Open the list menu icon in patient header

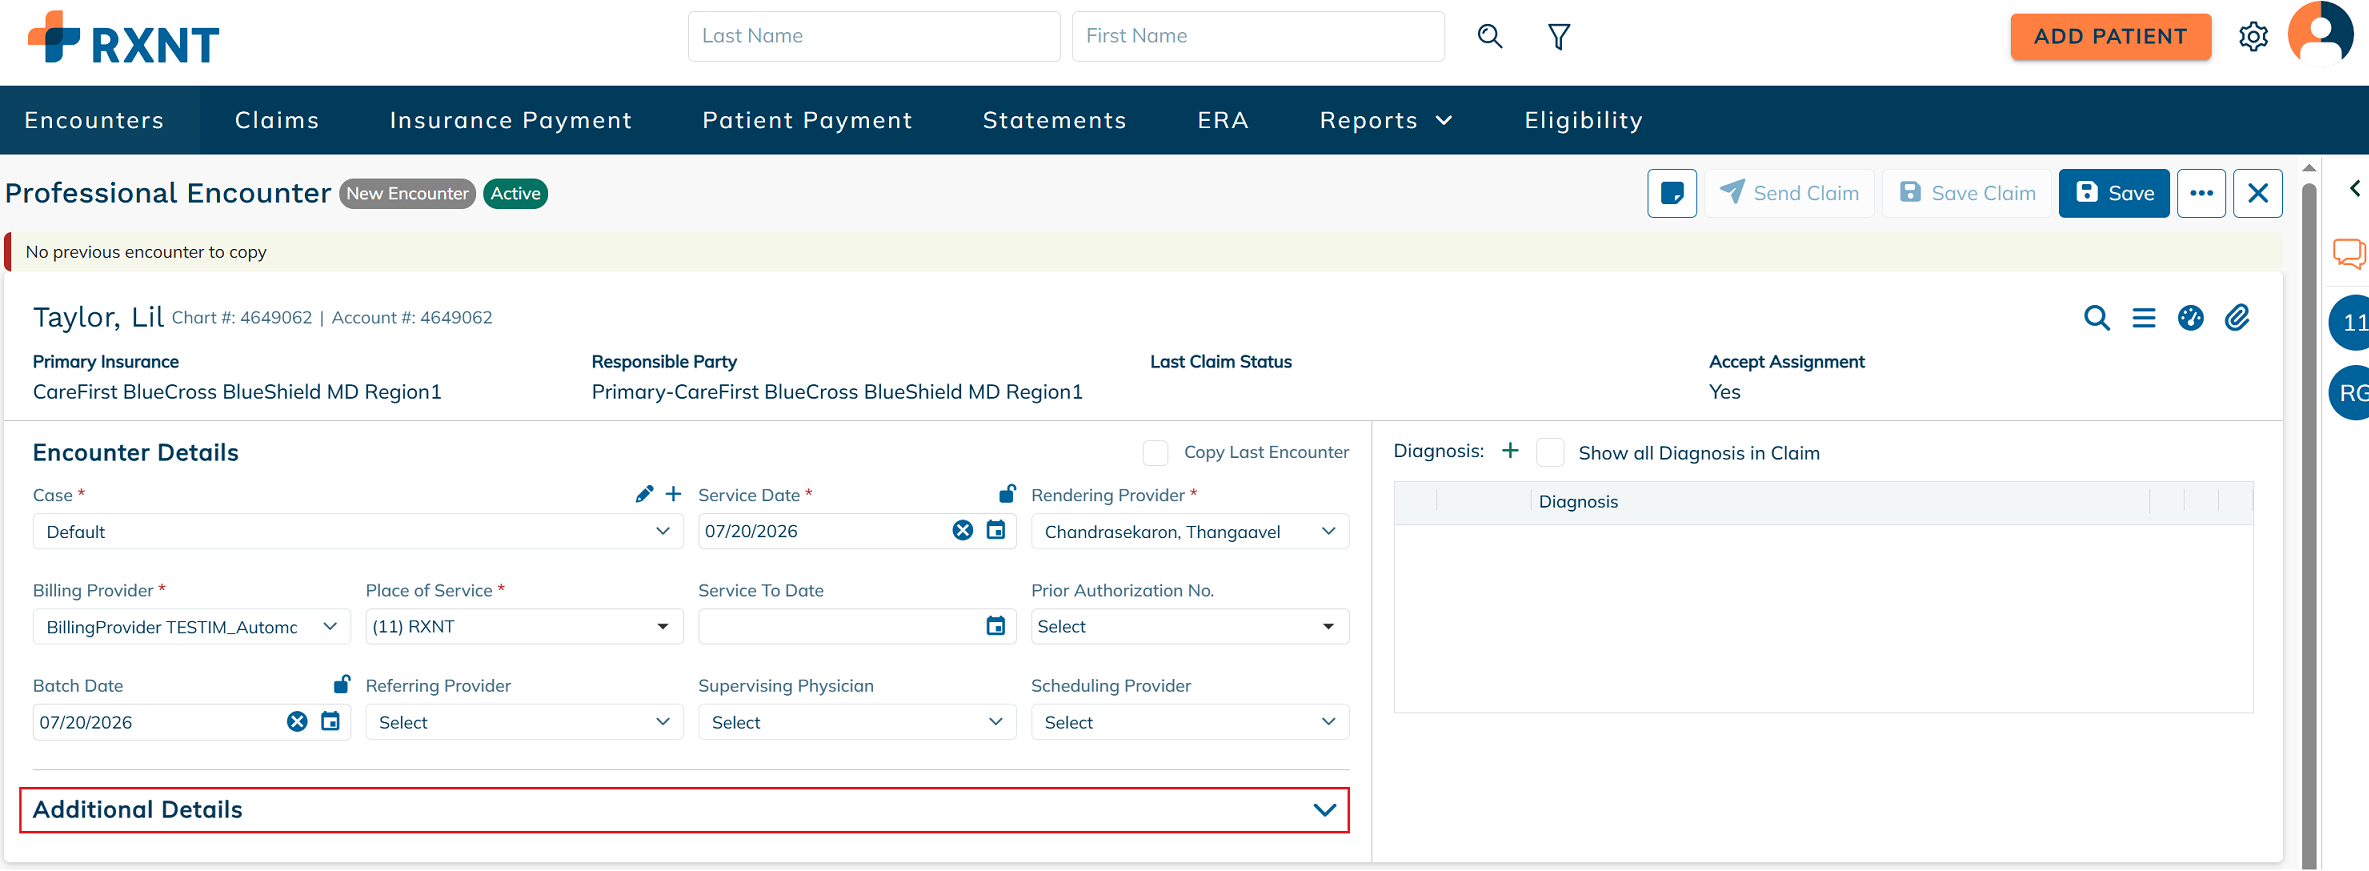pos(2144,318)
